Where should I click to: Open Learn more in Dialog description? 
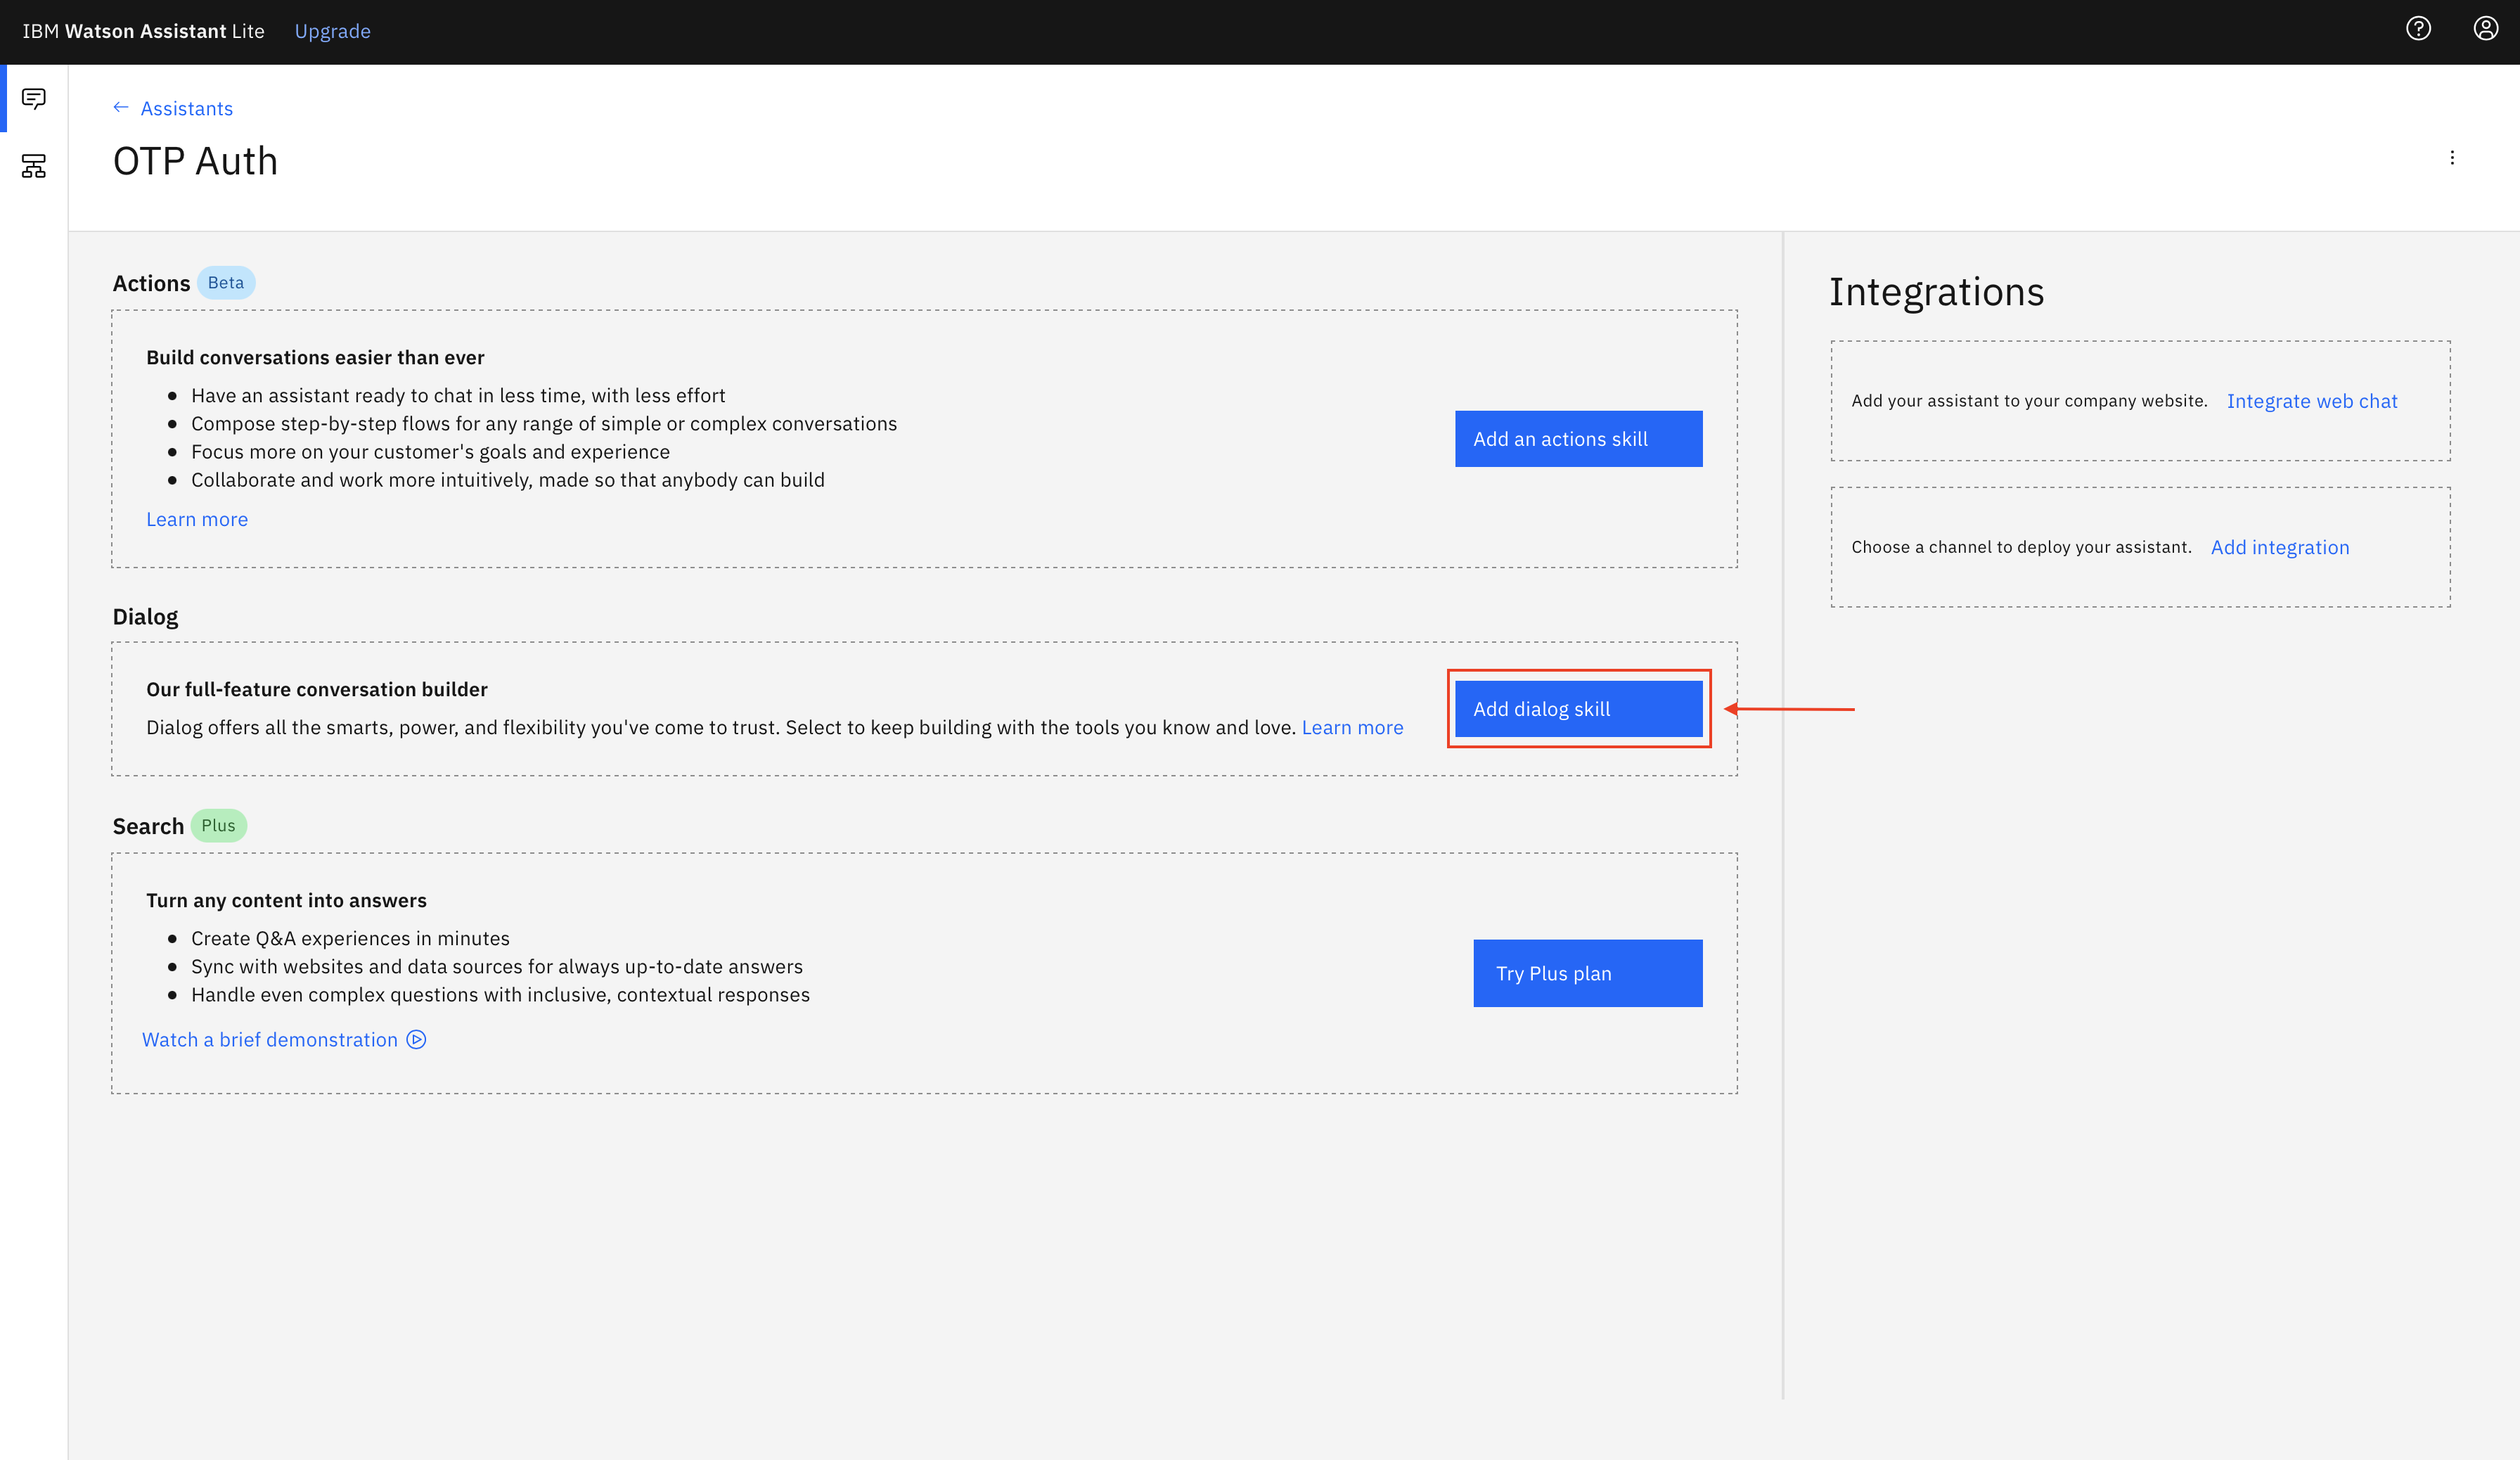(1352, 727)
